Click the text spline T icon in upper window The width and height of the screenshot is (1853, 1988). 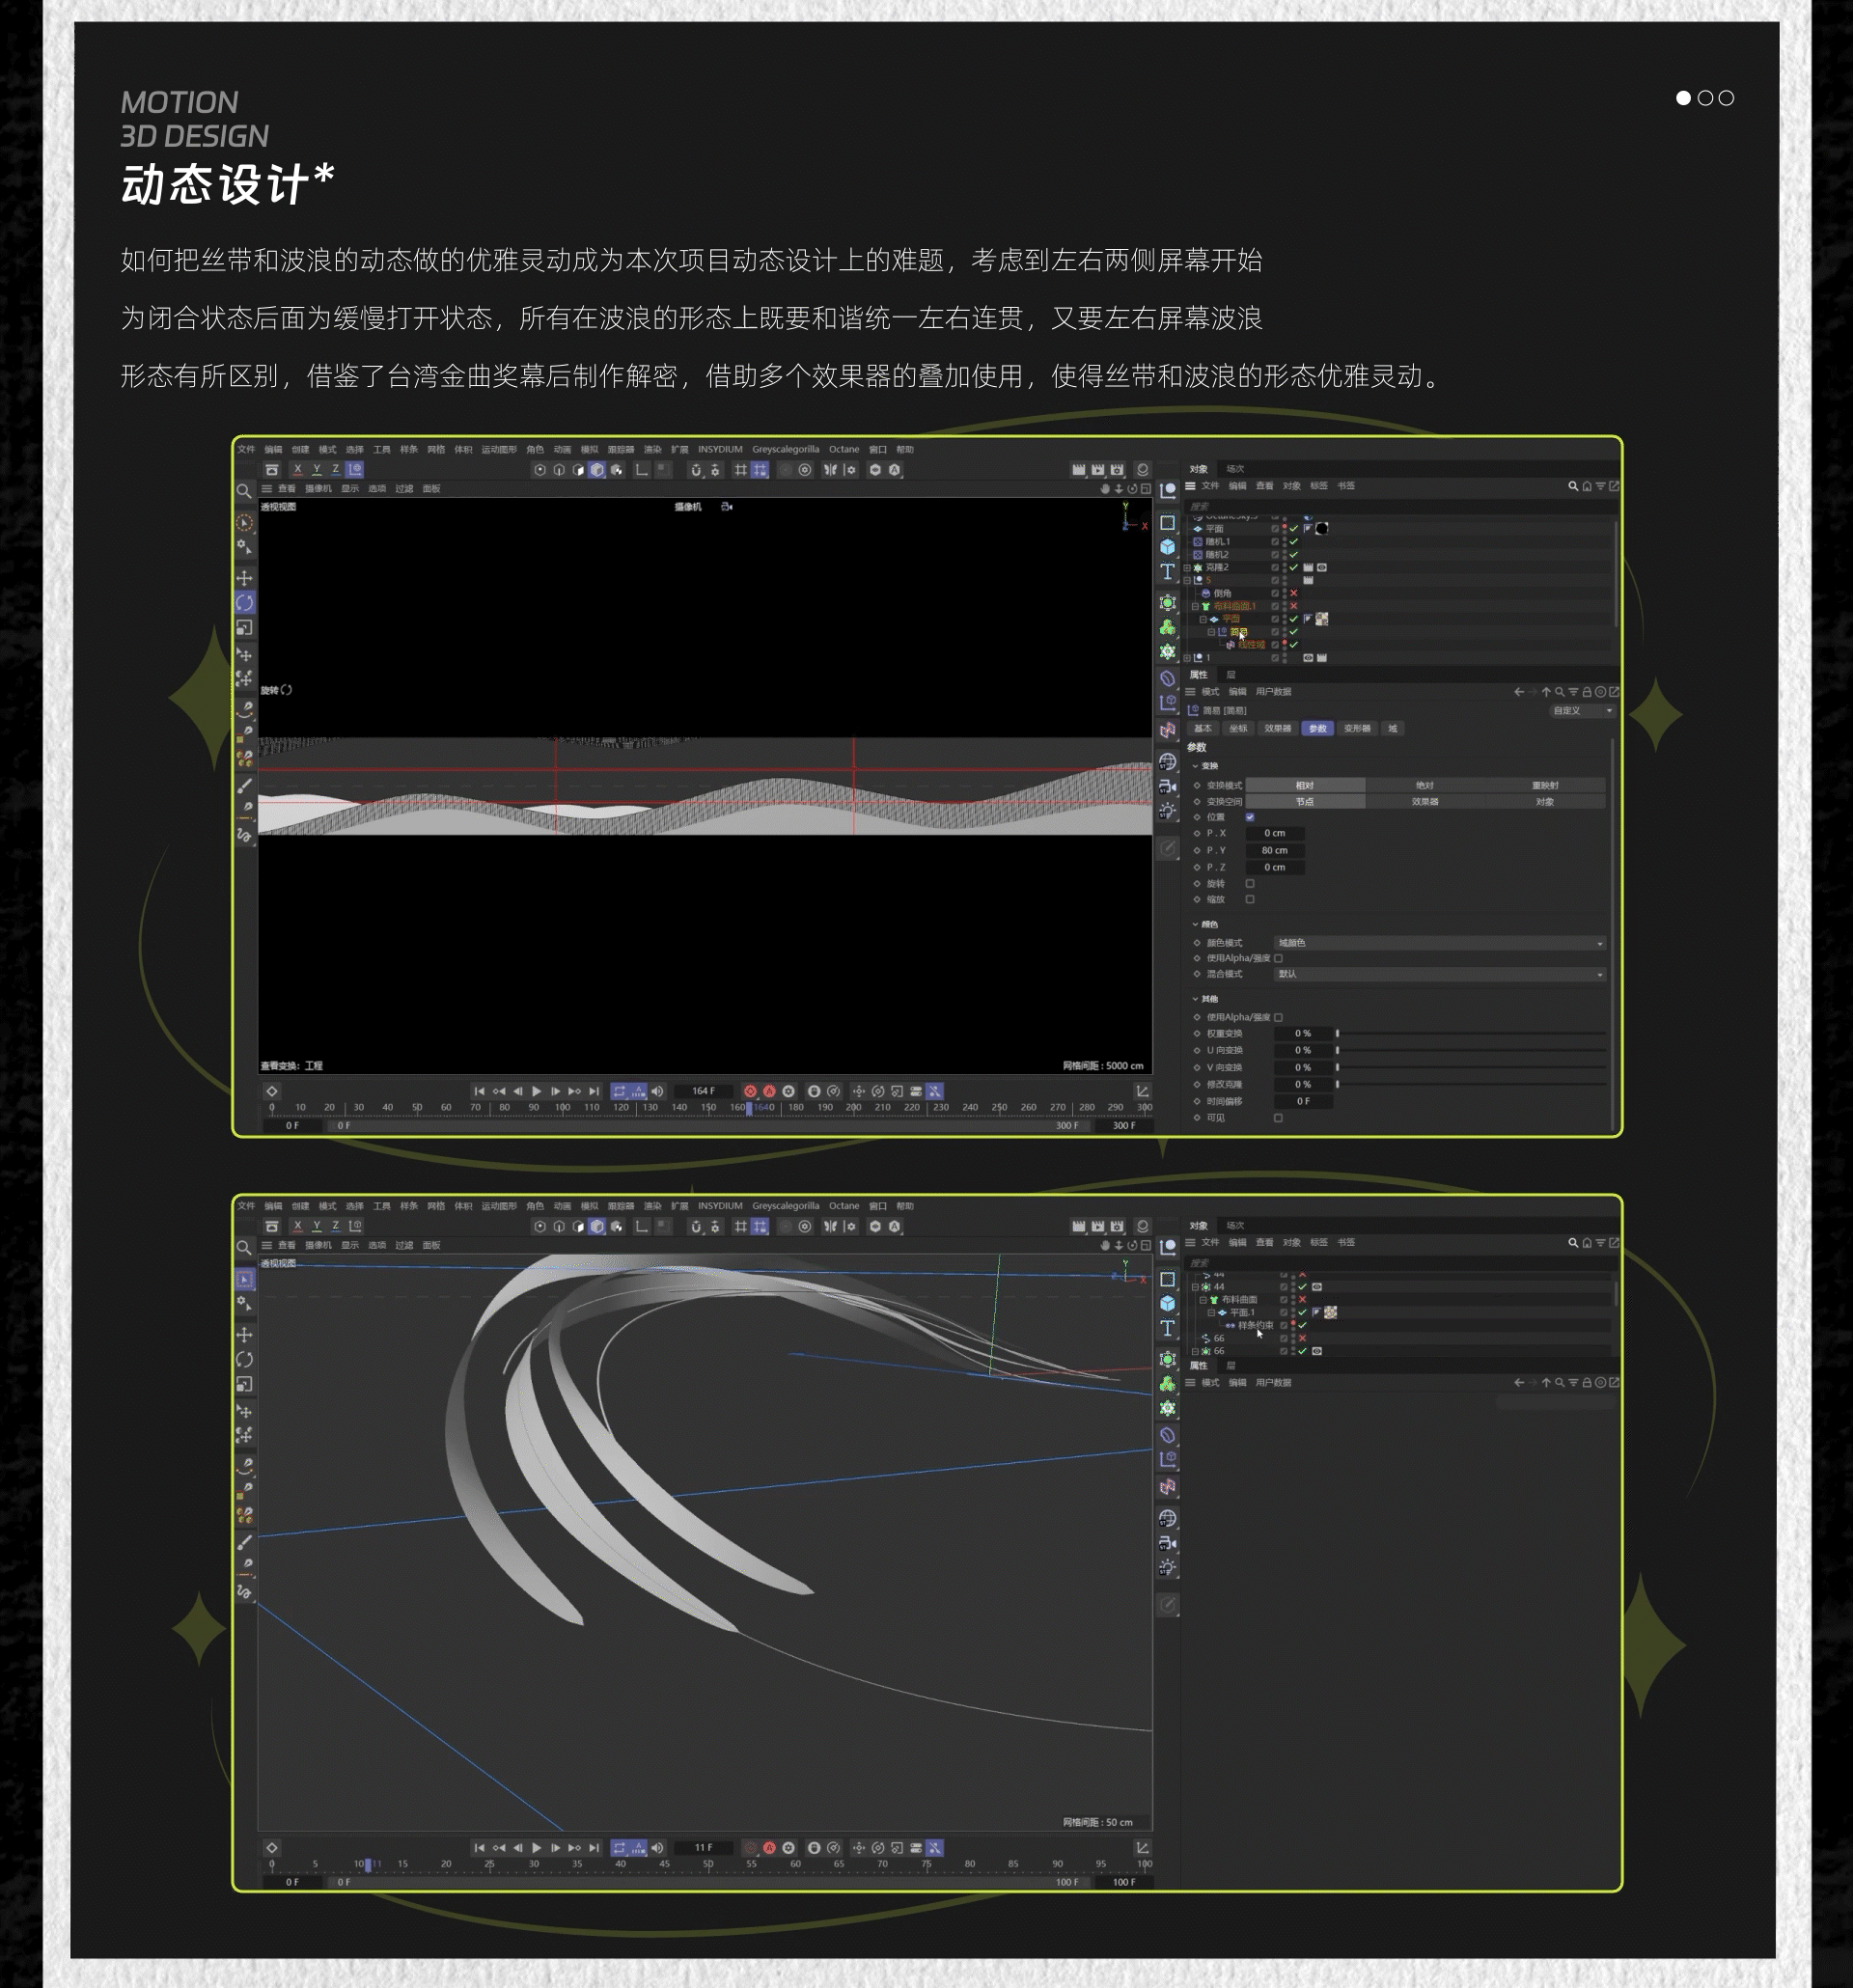coord(1167,572)
